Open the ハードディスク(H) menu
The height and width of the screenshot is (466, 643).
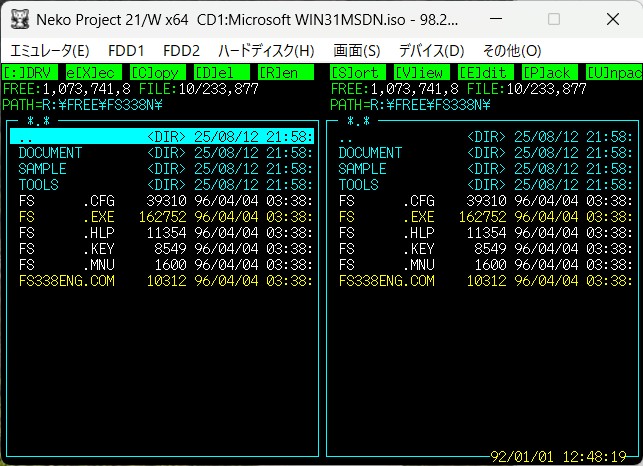266,50
